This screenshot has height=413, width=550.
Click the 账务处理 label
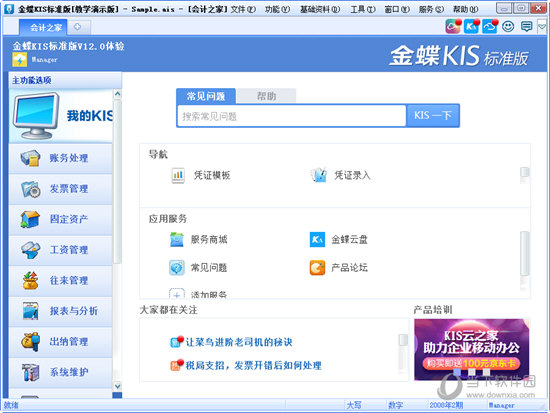(69, 158)
